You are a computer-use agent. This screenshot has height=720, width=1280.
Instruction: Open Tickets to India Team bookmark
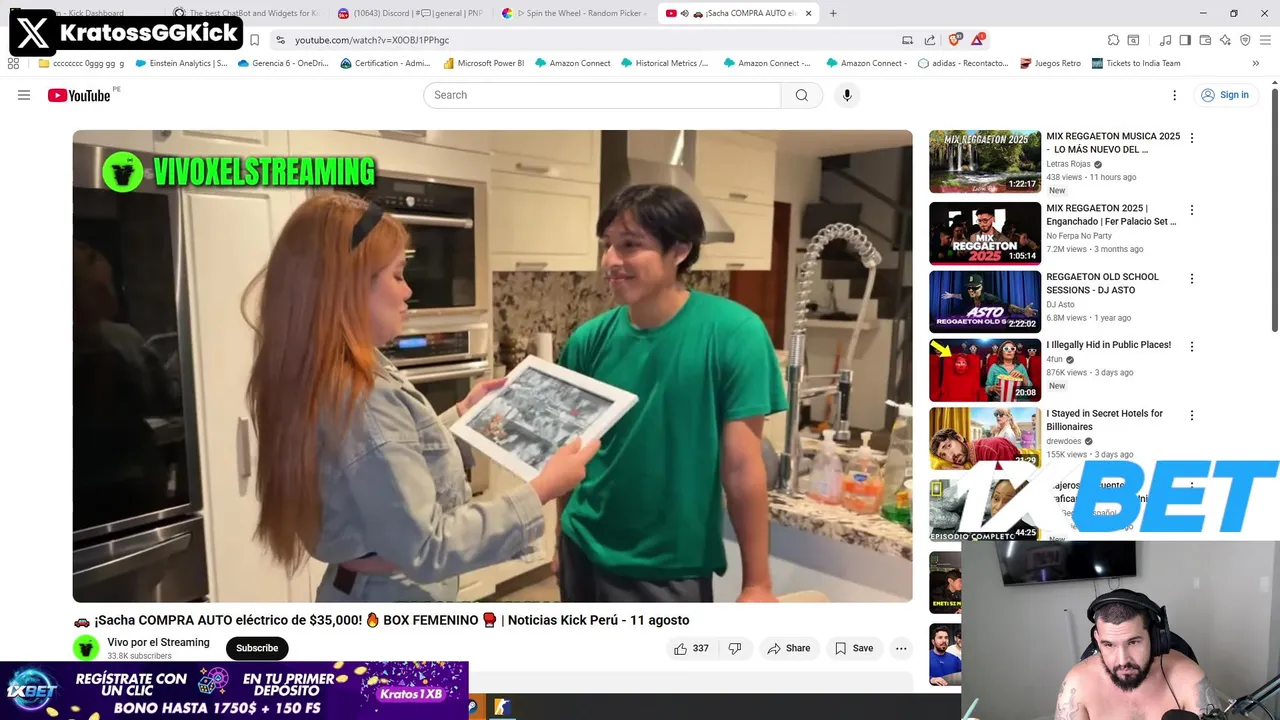pos(1136,63)
